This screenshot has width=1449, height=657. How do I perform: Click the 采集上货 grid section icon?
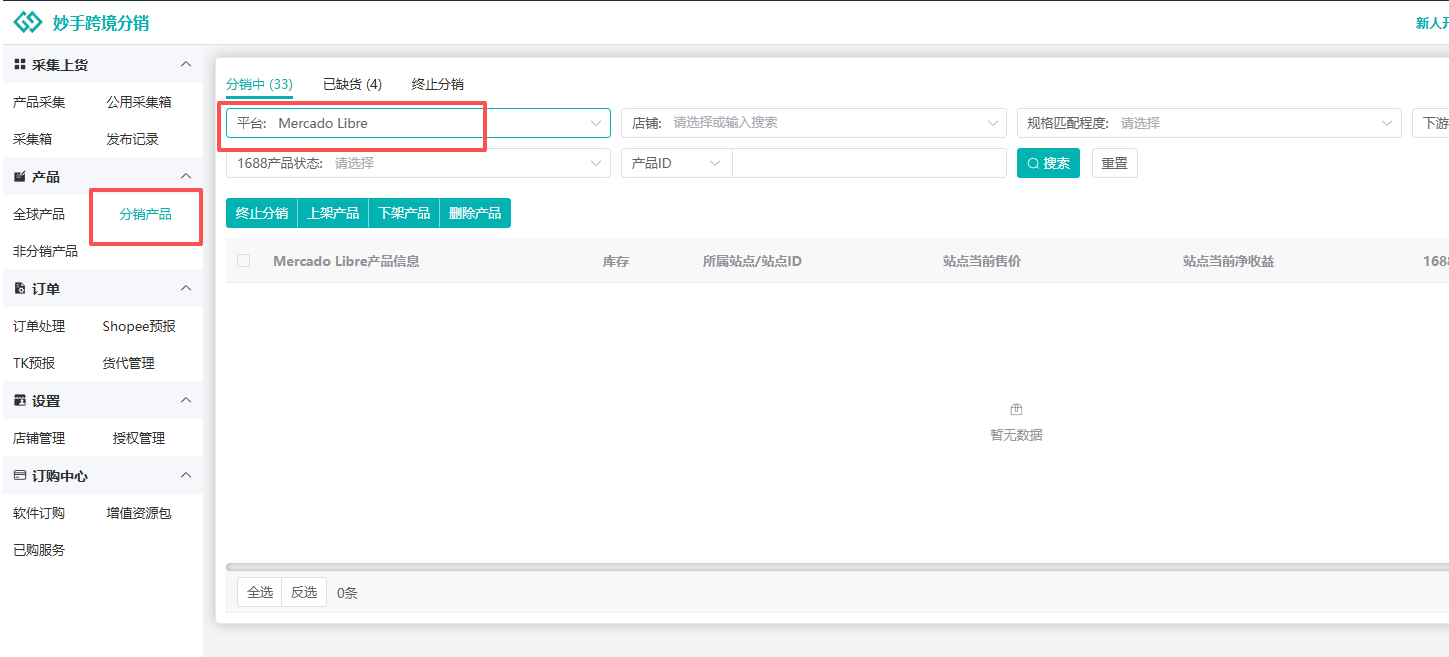click(20, 65)
